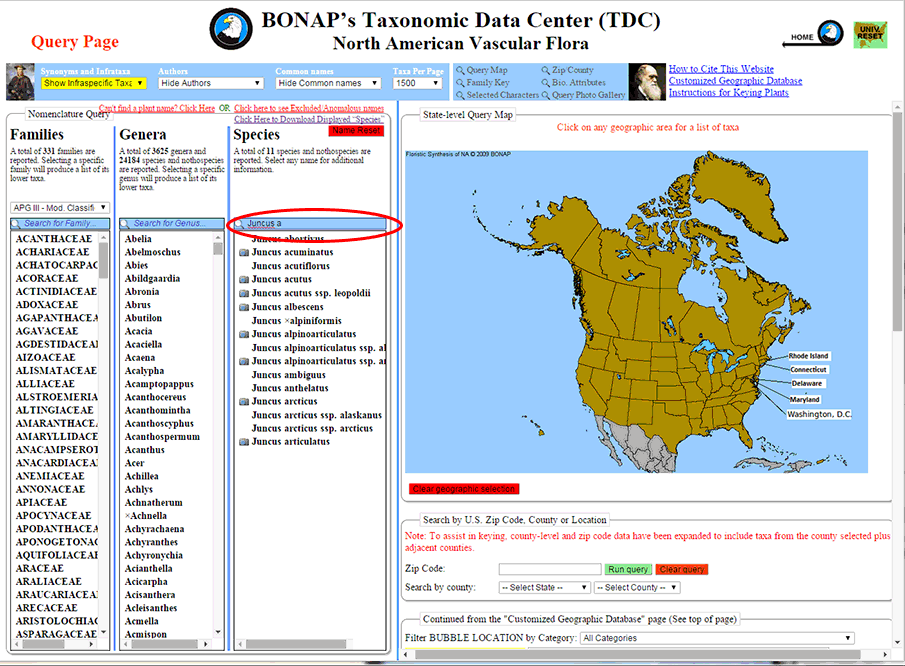Click the Name Reset button
905x666 pixels.
pyautogui.click(x=356, y=130)
